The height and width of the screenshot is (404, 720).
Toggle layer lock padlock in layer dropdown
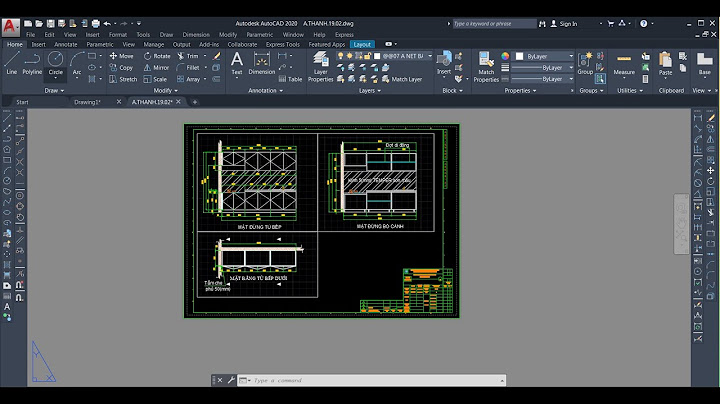point(367,56)
